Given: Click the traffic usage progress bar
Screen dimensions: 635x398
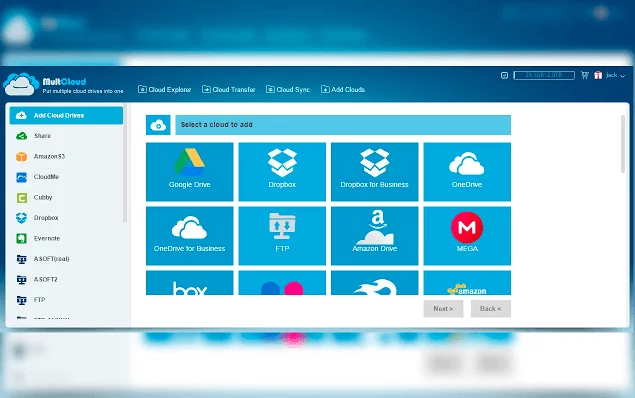Looking at the screenshot, I should point(544,75).
